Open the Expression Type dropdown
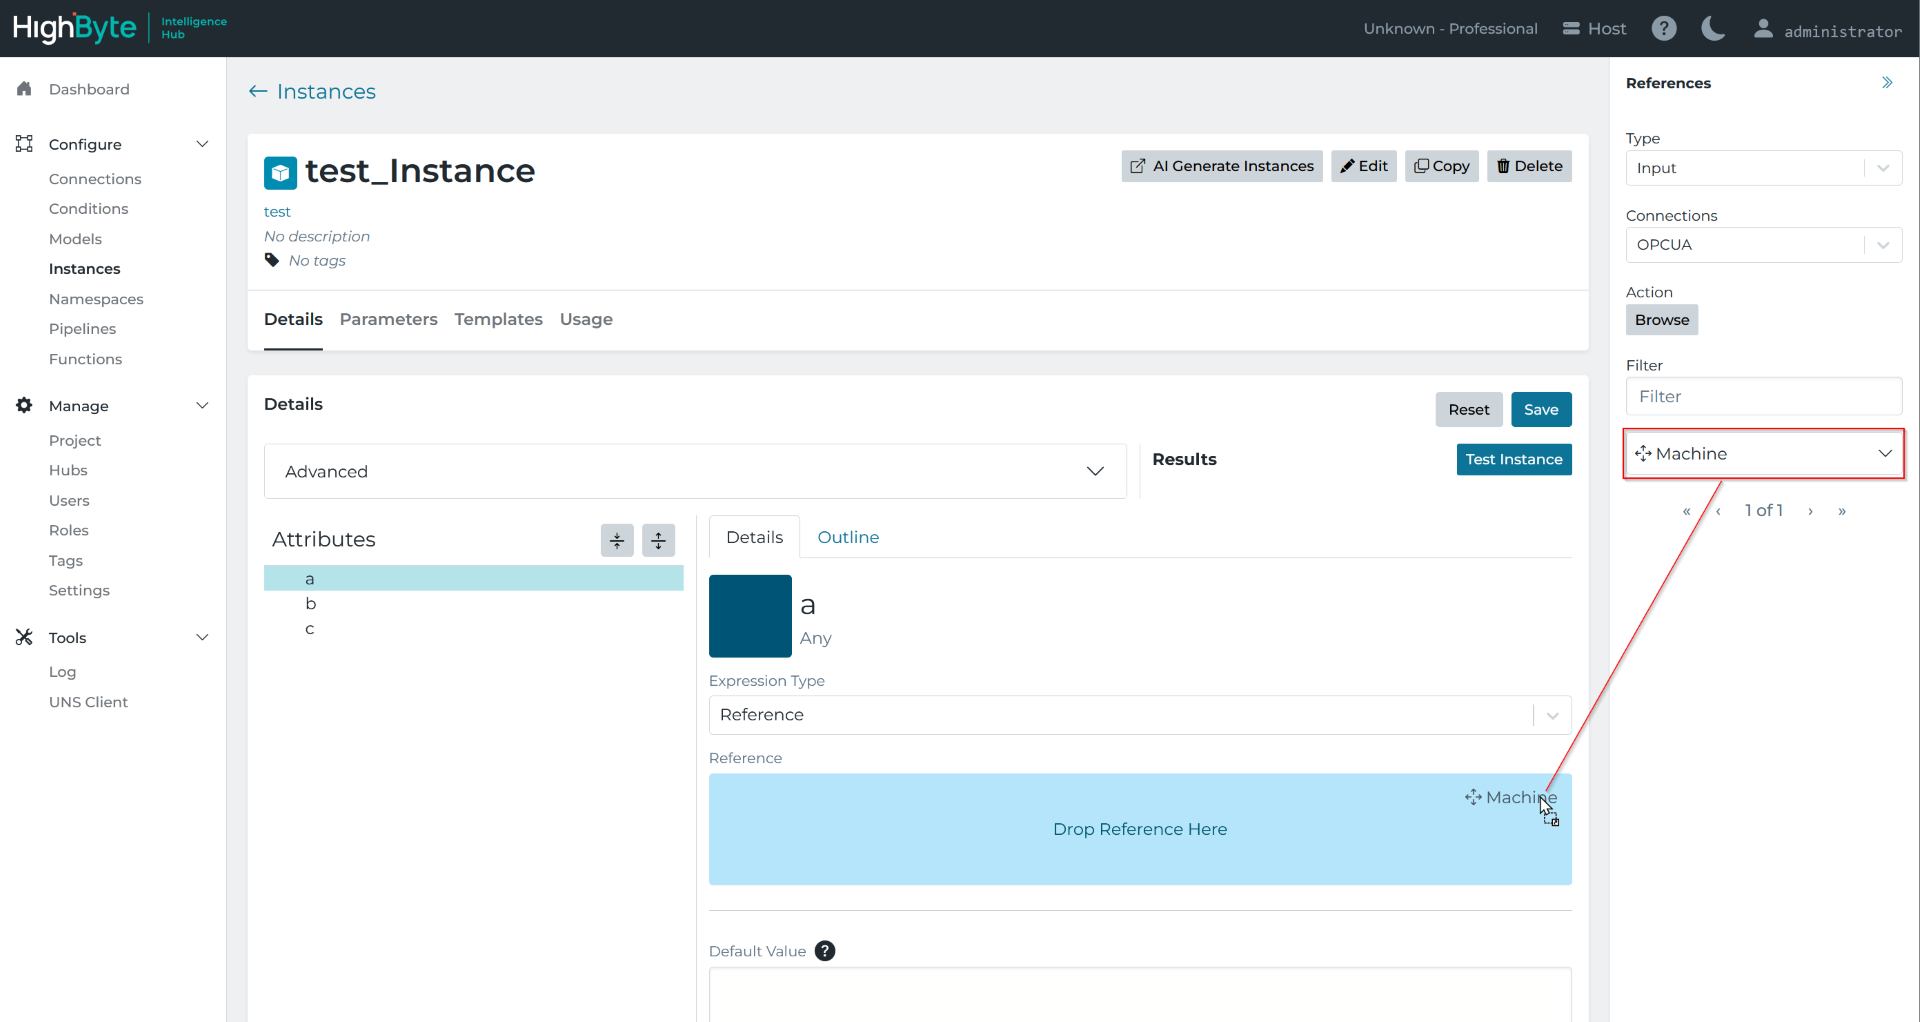This screenshot has width=1920, height=1022. click(x=1139, y=715)
